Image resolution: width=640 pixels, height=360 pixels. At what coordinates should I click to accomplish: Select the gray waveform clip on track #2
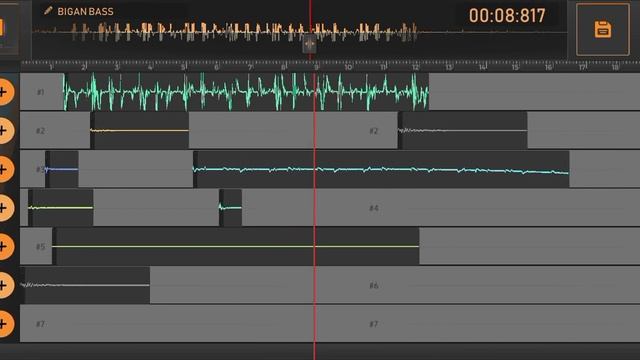click(x=463, y=131)
